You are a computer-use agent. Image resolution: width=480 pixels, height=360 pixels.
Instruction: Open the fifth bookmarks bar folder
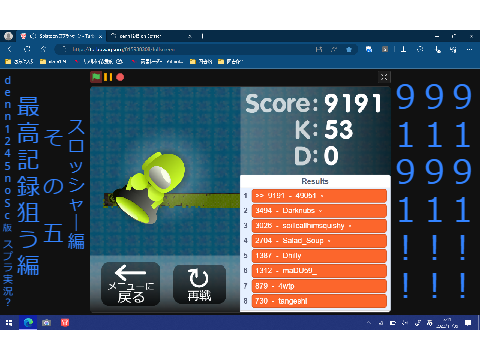pos(201,61)
